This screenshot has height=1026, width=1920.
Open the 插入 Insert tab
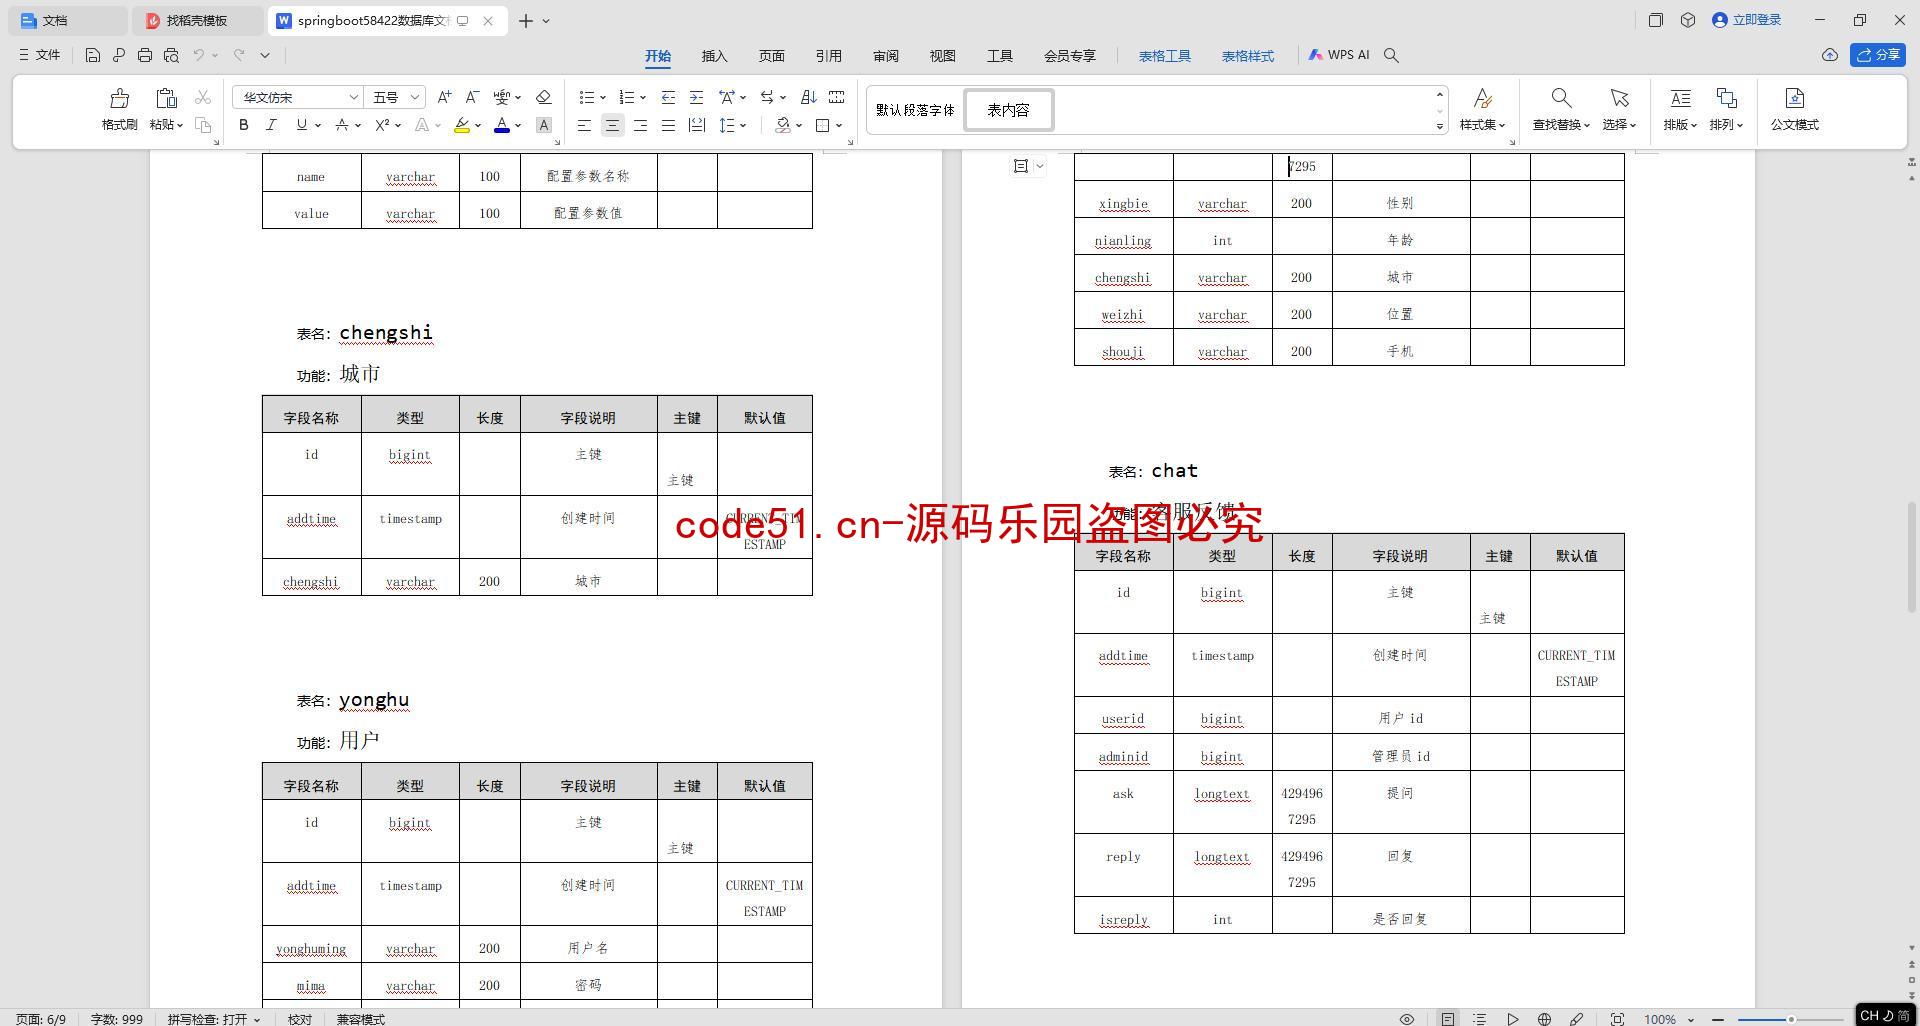pyautogui.click(x=714, y=56)
